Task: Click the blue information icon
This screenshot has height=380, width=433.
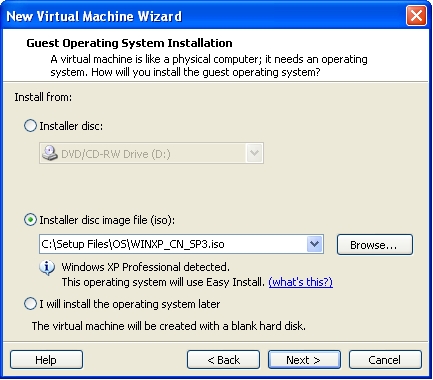Action: click(x=47, y=267)
